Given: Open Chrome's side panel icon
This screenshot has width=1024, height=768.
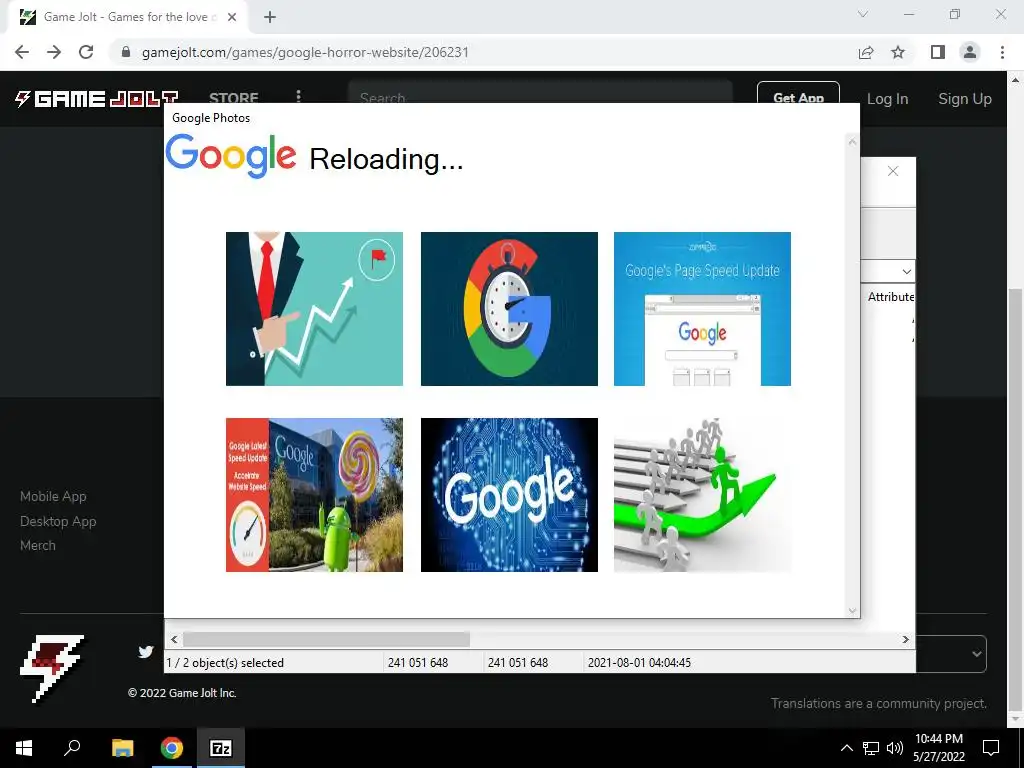Looking at the screenshot, I should (938, 52).
